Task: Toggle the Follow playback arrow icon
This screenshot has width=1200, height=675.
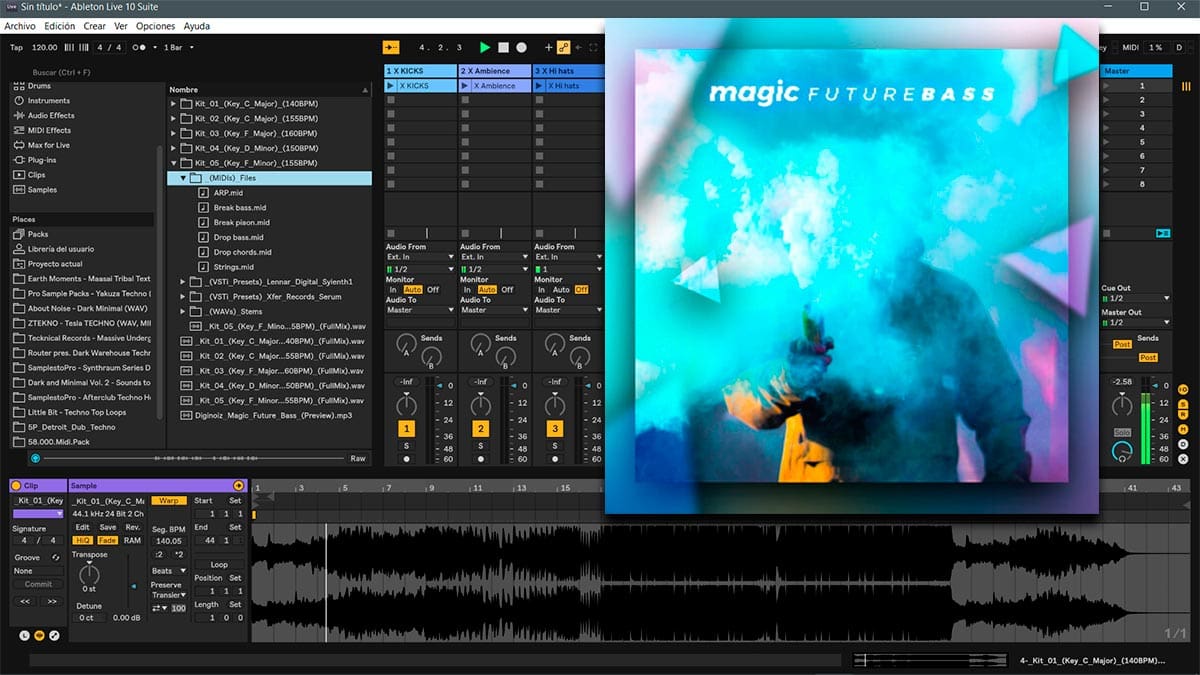Action: (x=391, y=47)
